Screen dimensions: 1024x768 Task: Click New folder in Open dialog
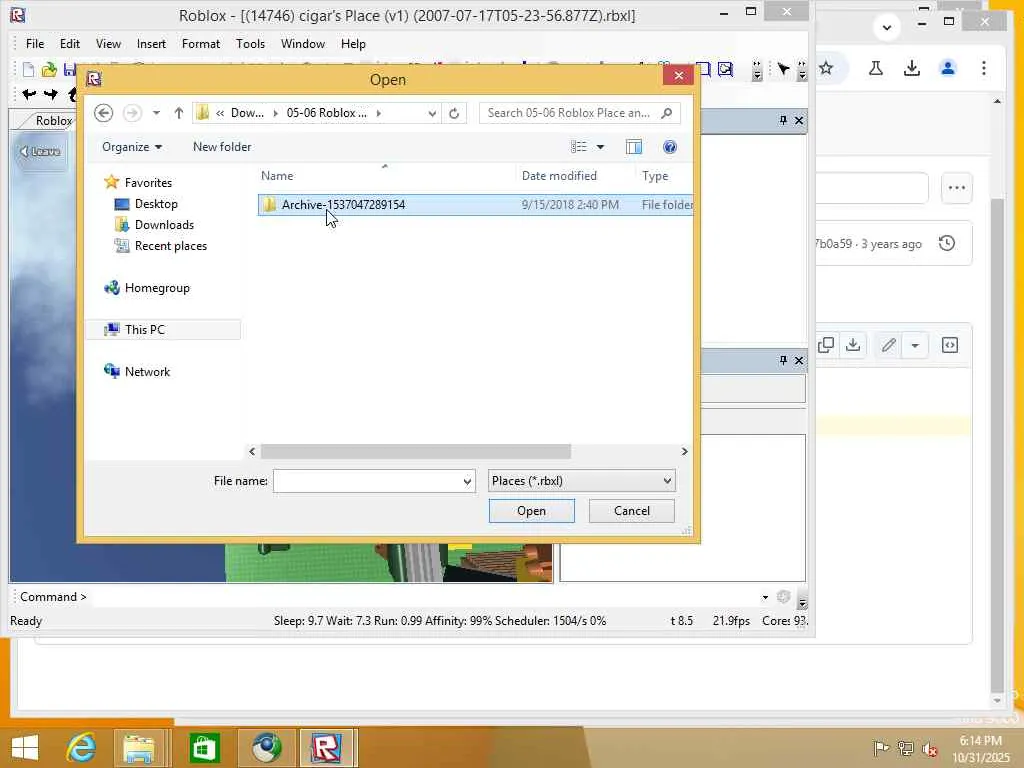tap(222, 147)
